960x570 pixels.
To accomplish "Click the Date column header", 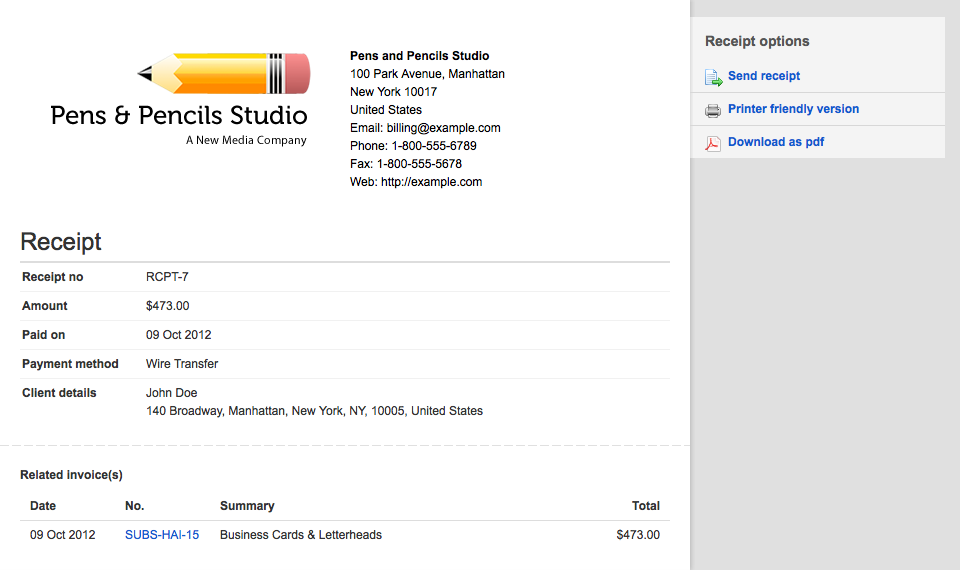I will tap(43, 506).
